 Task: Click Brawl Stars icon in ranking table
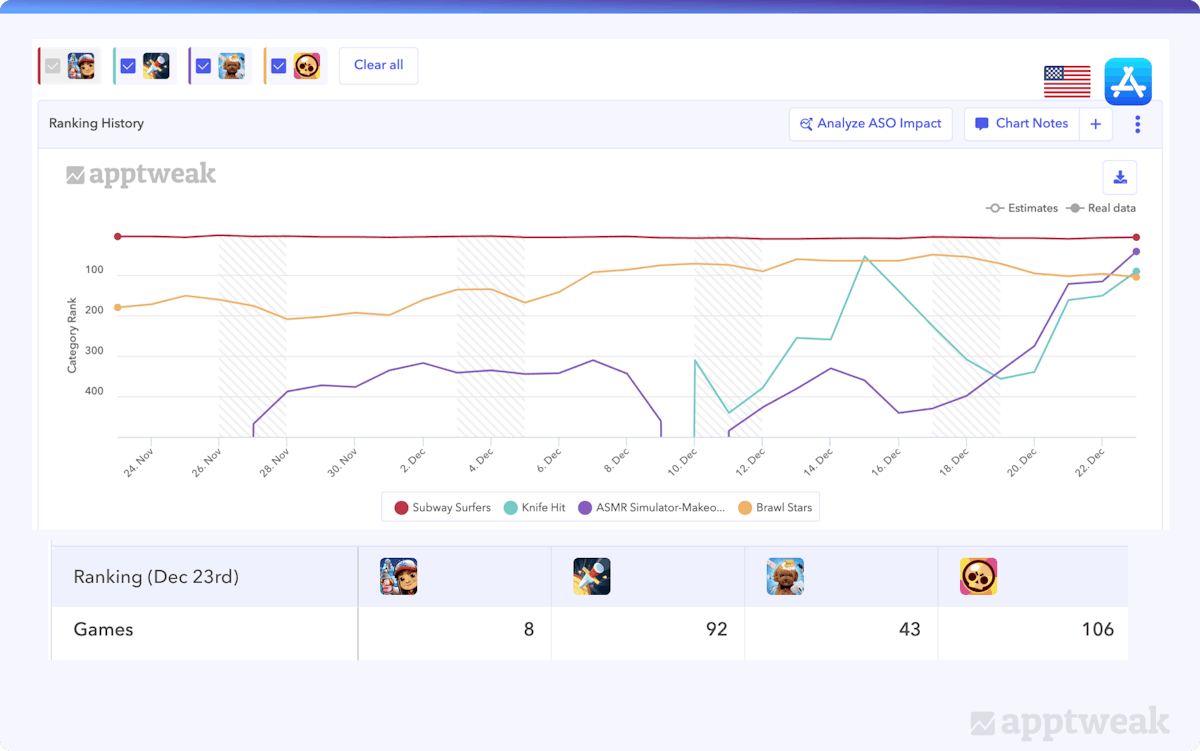click(x=978, y=577)
